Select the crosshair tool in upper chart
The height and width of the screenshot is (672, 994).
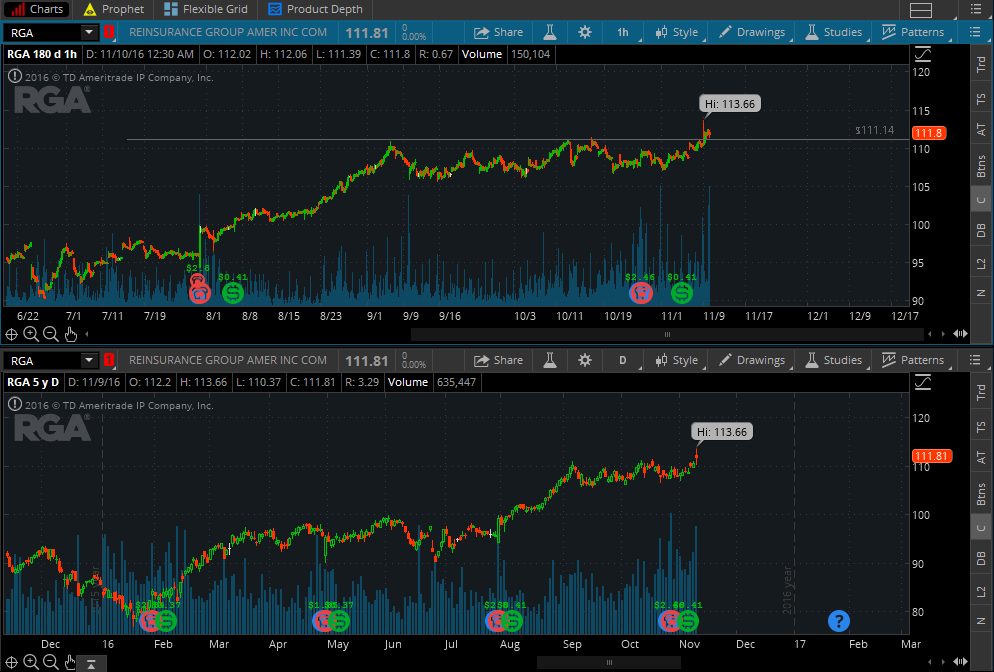click(x=11, y=334)
